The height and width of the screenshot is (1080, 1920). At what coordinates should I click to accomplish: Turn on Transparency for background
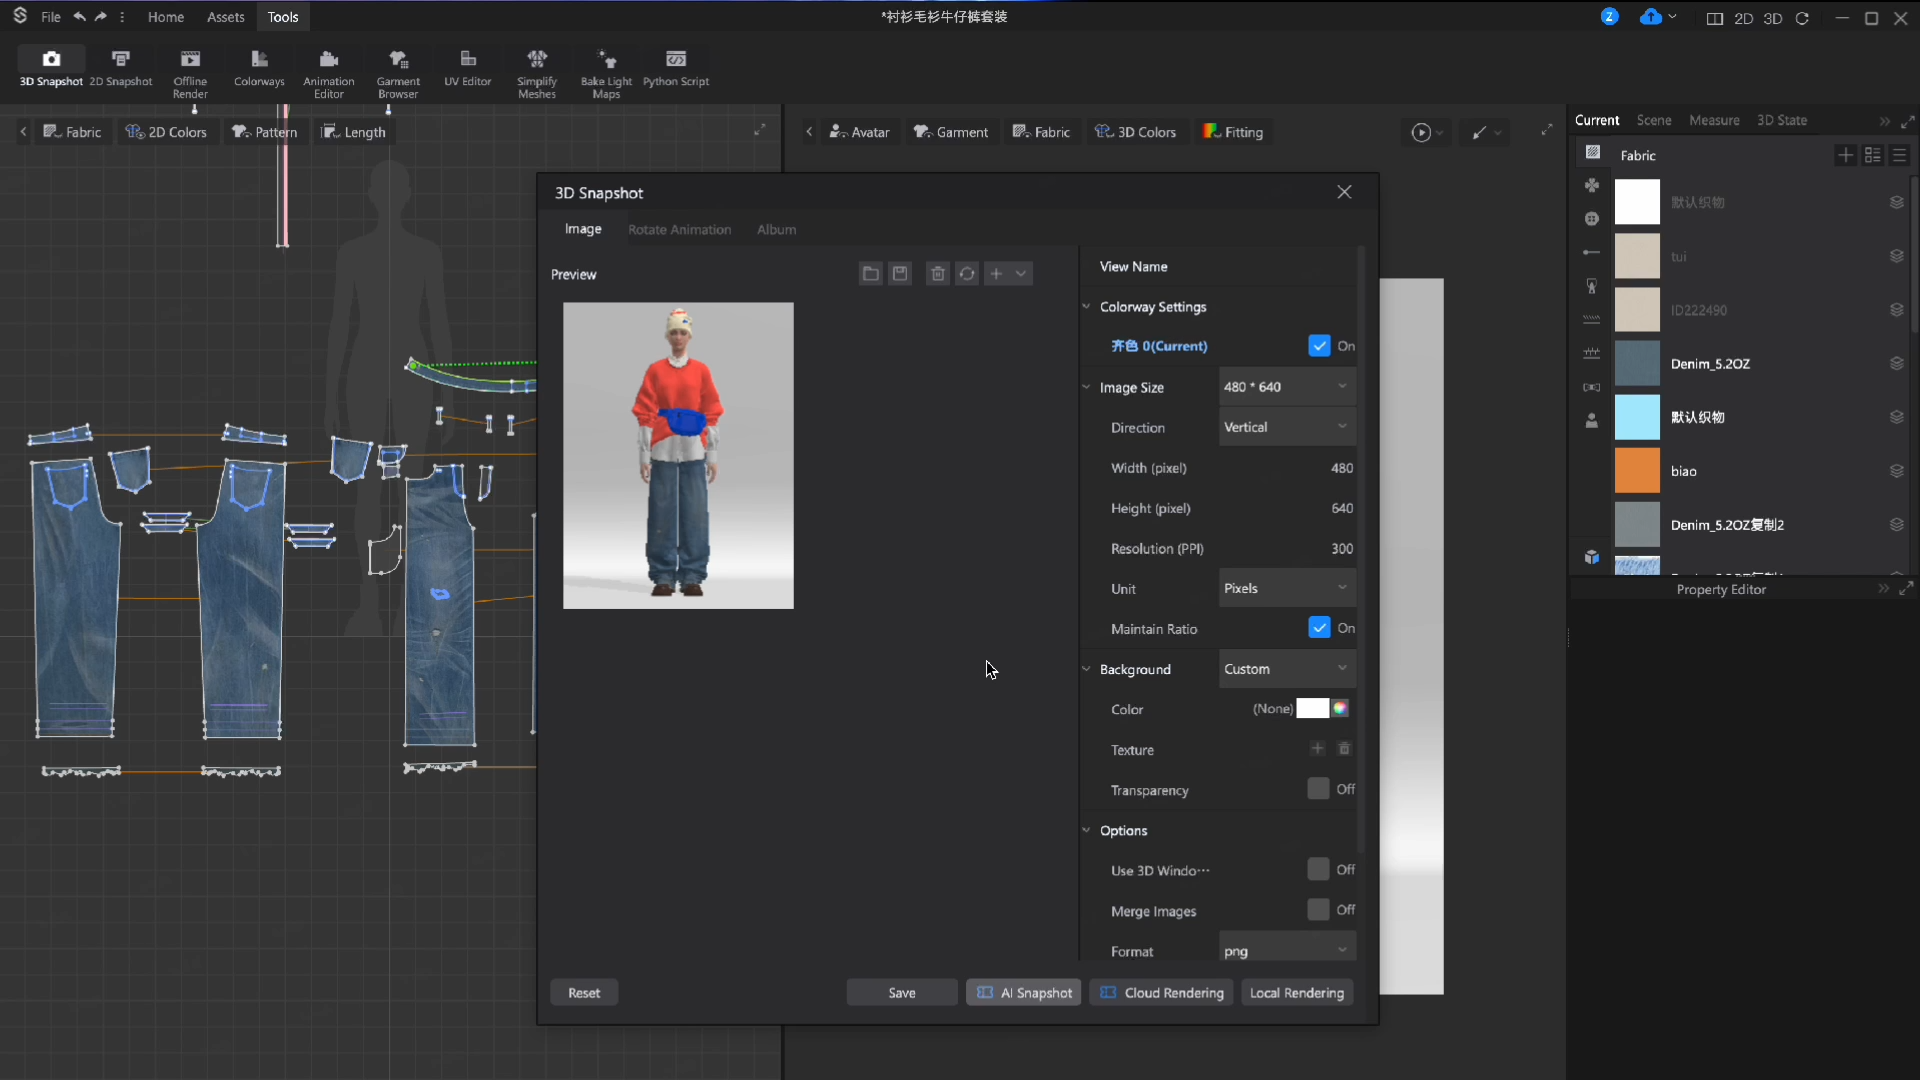(x=1318, y=789)
